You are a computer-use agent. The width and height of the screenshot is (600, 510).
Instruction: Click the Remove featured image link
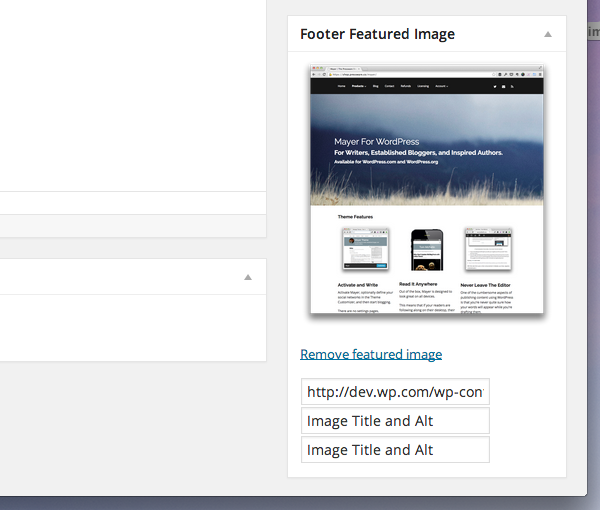click(x=371, y=354)
